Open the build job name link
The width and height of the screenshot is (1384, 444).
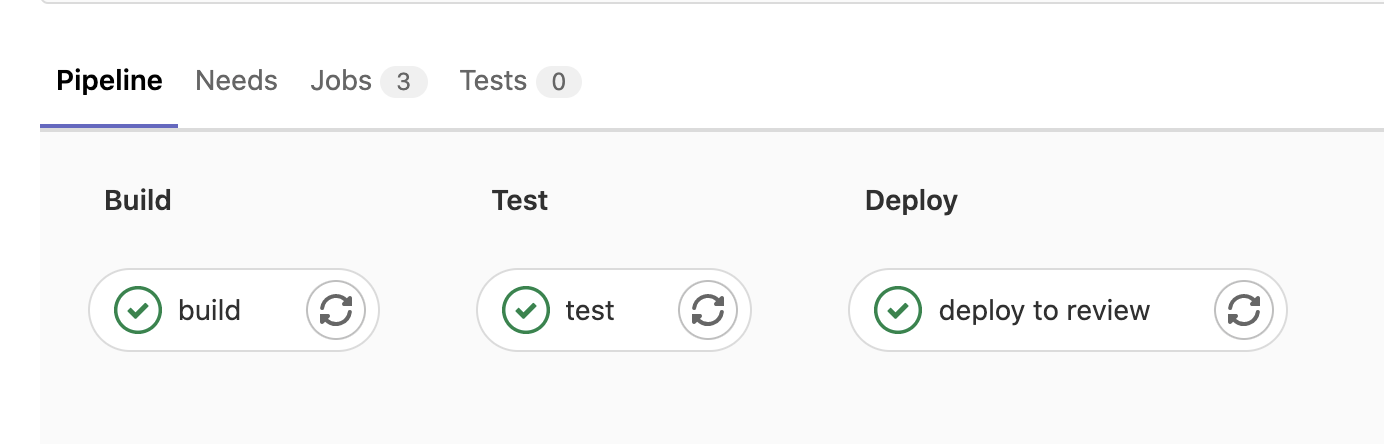(210, 310)
